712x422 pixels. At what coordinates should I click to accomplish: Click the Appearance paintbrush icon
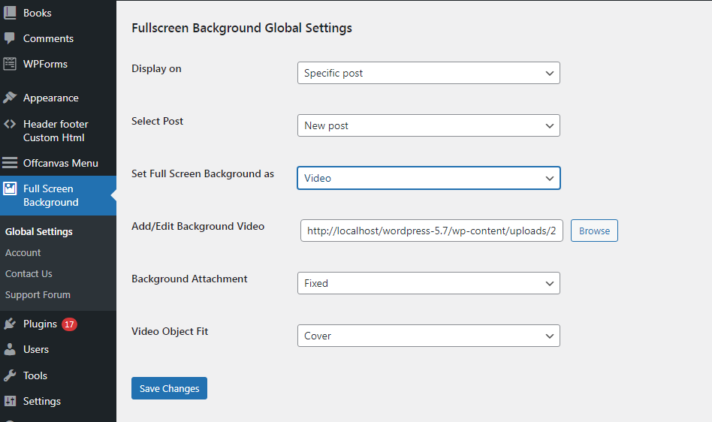[10, 98]
